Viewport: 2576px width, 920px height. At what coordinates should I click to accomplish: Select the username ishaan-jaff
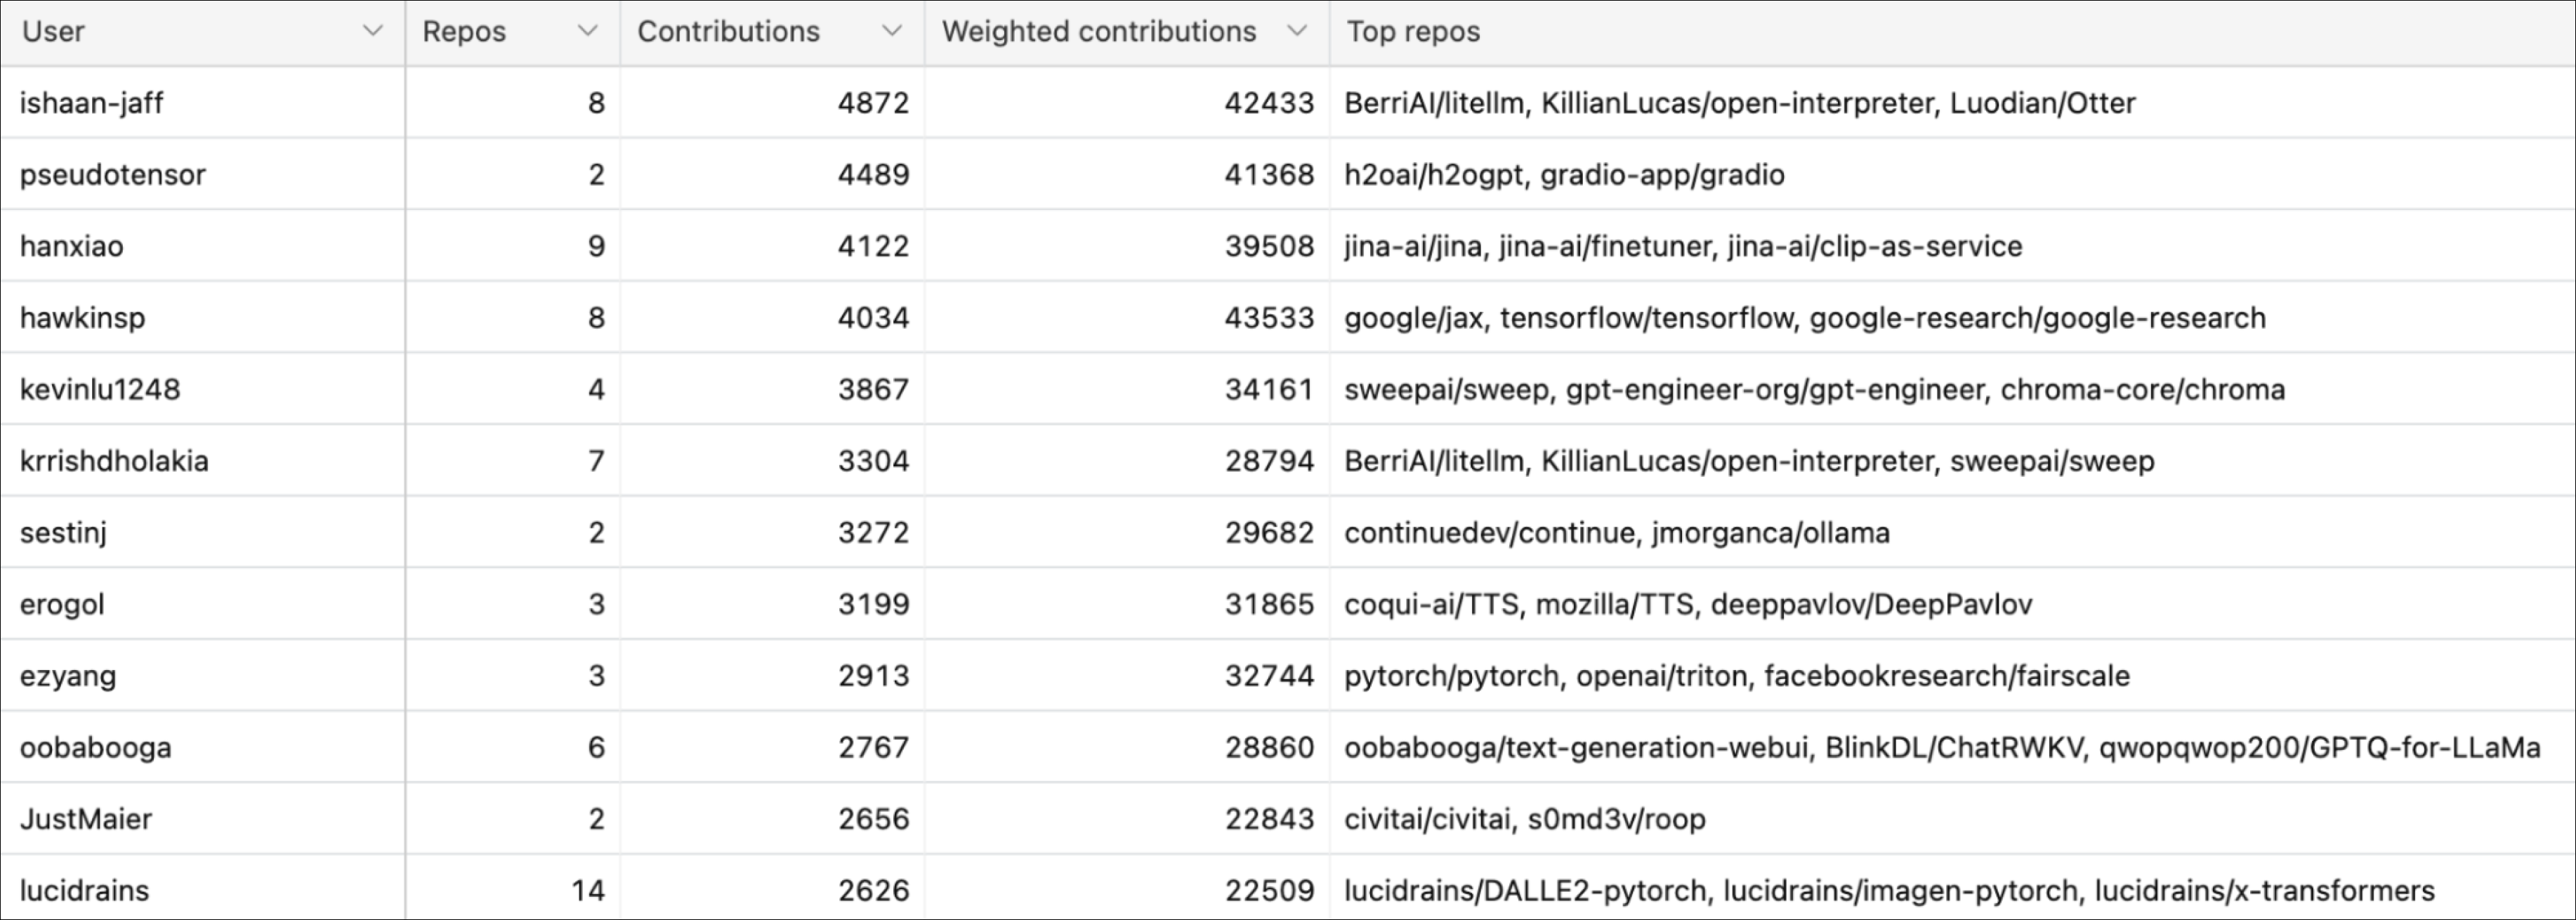tap(93, 102)
